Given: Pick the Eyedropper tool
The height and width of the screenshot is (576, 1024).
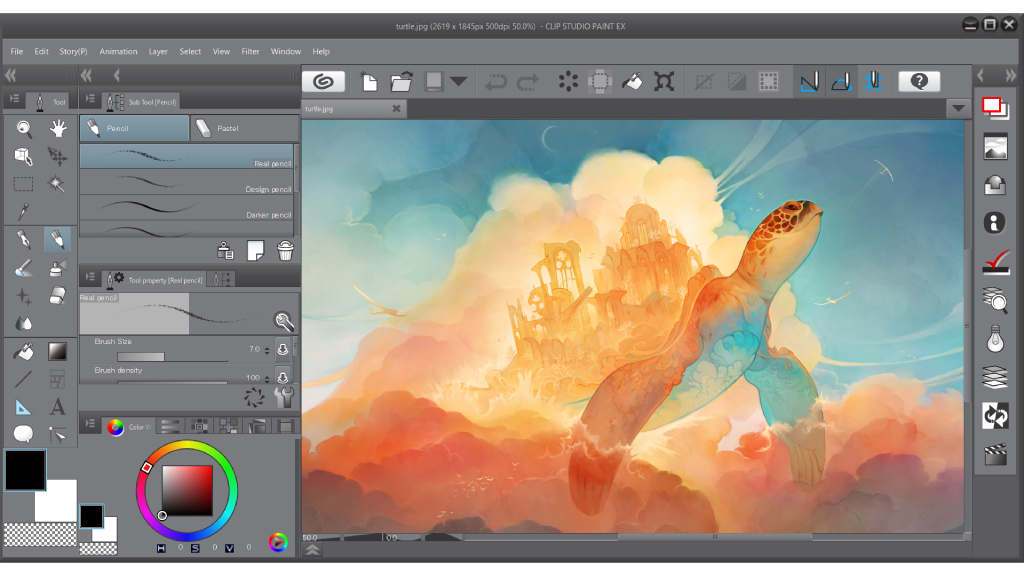Looking at the screenshot, I should point(24,211).
